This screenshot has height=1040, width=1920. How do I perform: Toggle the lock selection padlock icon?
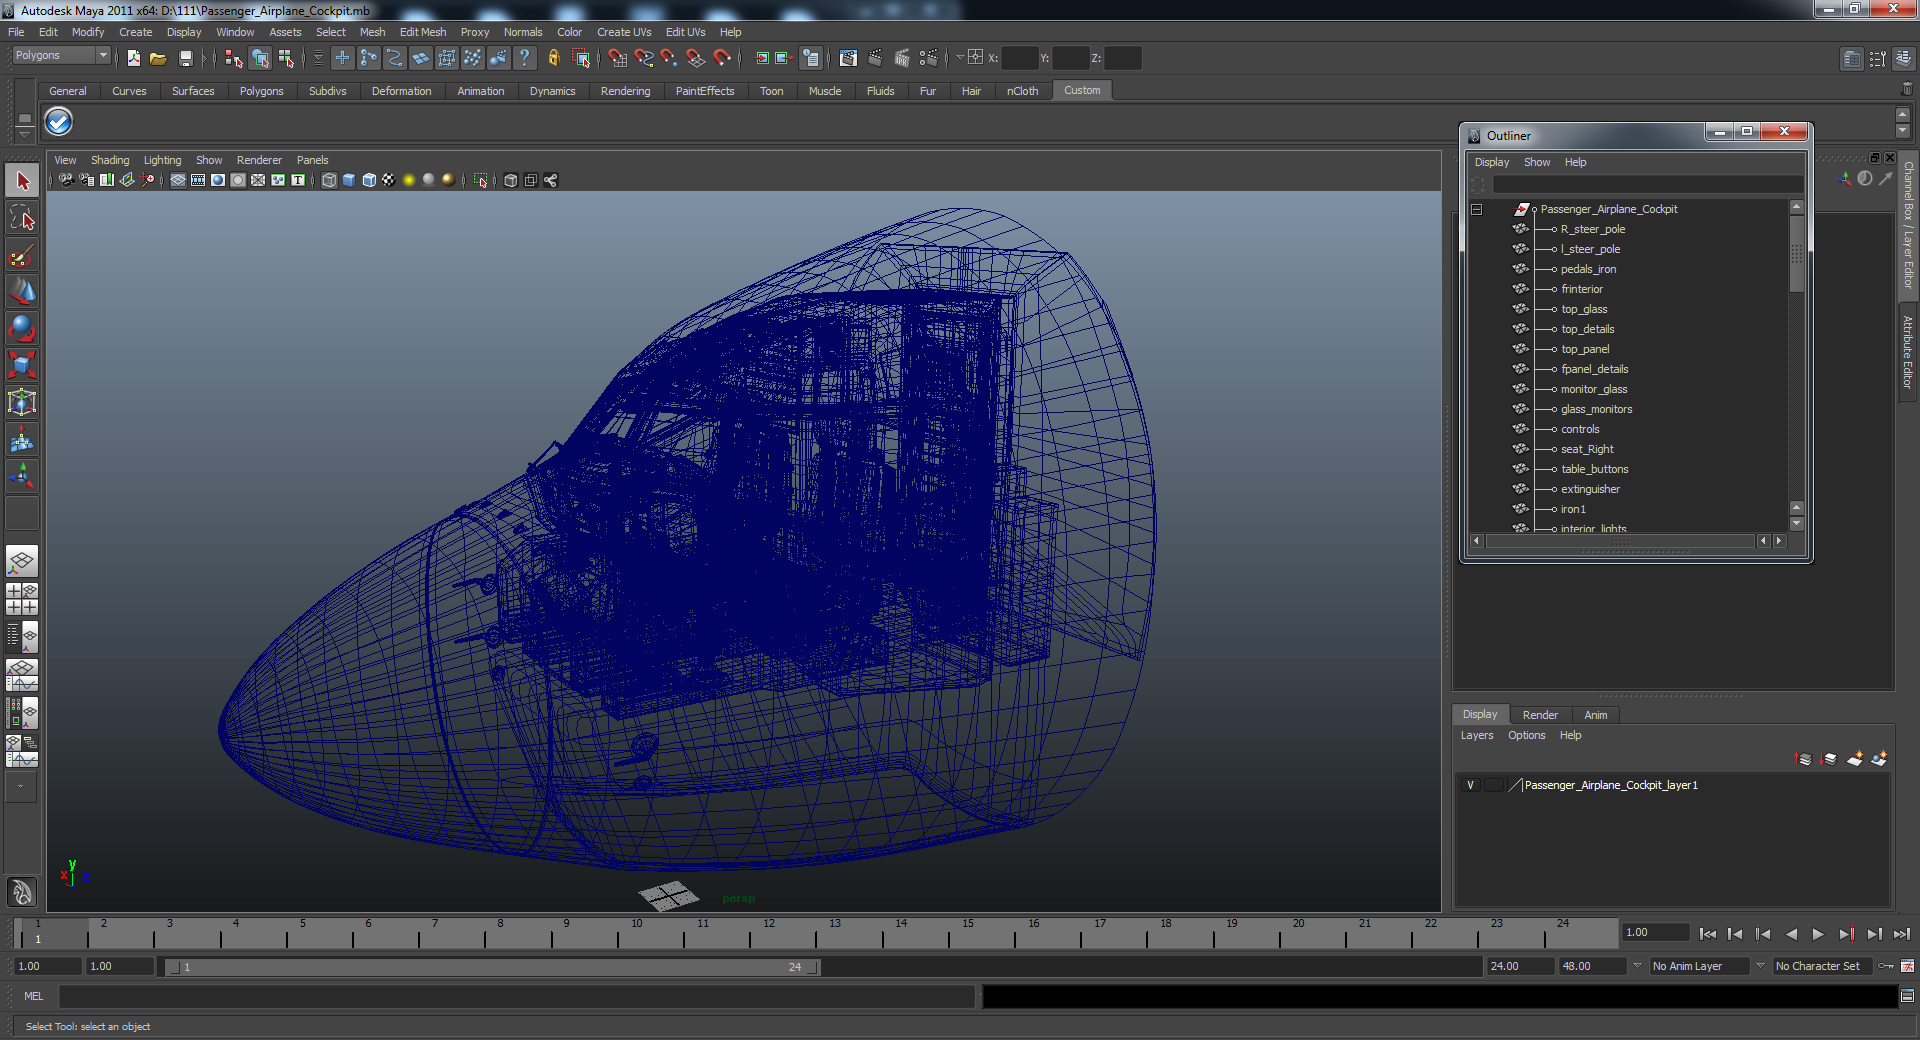click(x=554, y=58)
